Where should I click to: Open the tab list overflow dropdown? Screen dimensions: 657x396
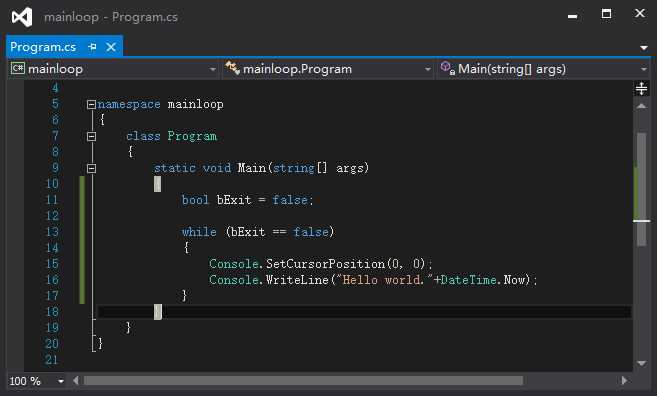pos(644,48)
